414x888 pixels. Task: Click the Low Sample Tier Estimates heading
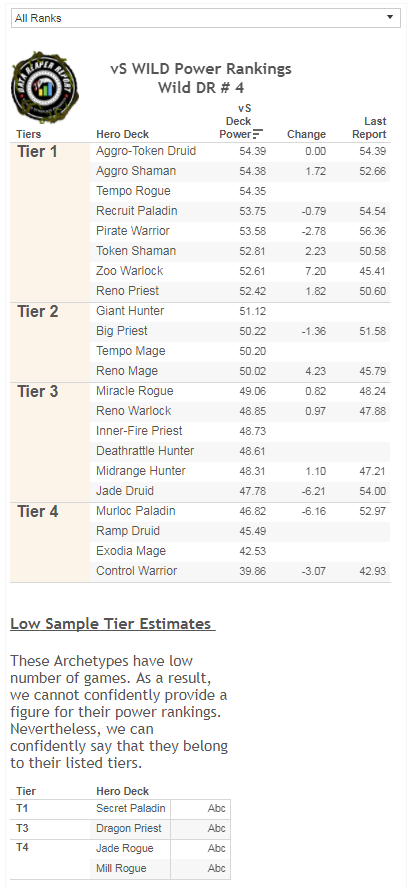(x=113, y=624)
